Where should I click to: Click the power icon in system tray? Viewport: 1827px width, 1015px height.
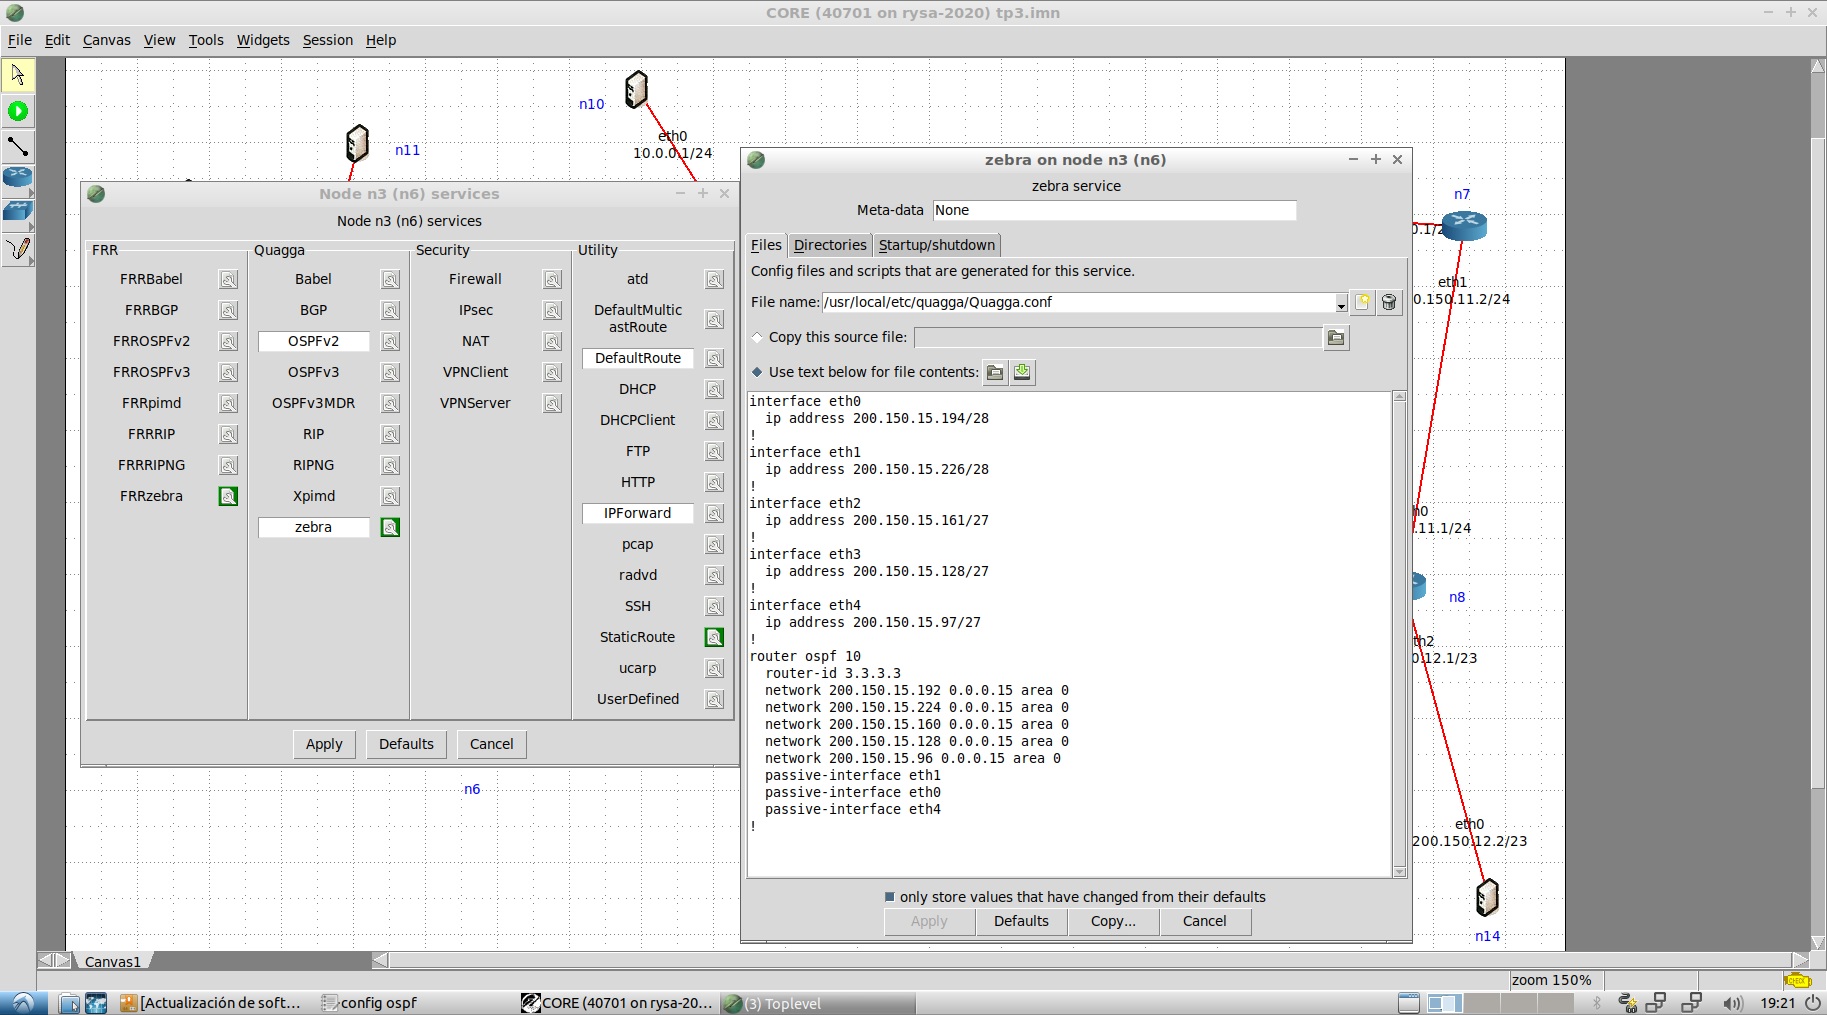(x=1812, y=1003)
